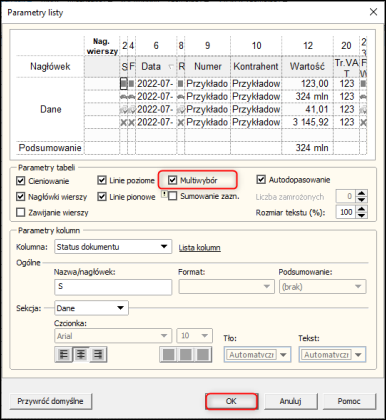
Task: Click the Nag. wierszy header cell
Action: tap(102, 46)
